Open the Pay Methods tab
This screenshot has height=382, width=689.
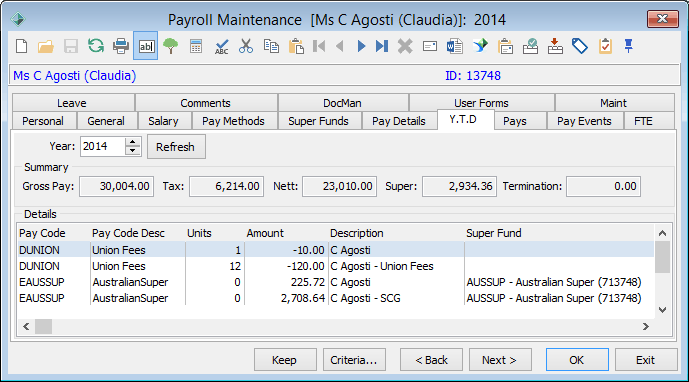click(234, 121)
